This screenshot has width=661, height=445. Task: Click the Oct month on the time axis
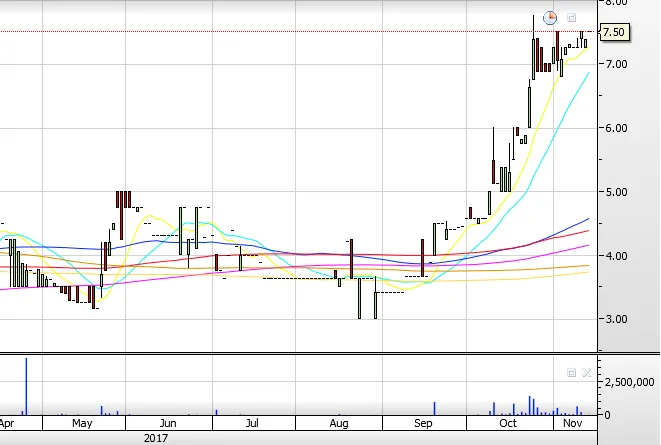(508, 423)
